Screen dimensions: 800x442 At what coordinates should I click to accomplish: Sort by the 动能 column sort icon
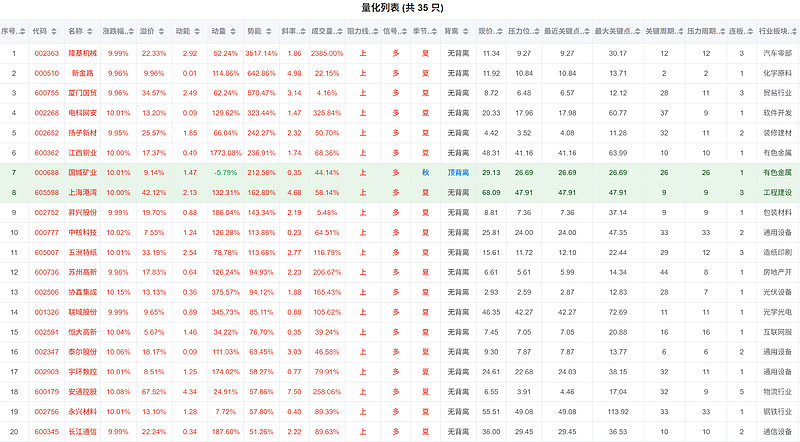click(196, 32)
